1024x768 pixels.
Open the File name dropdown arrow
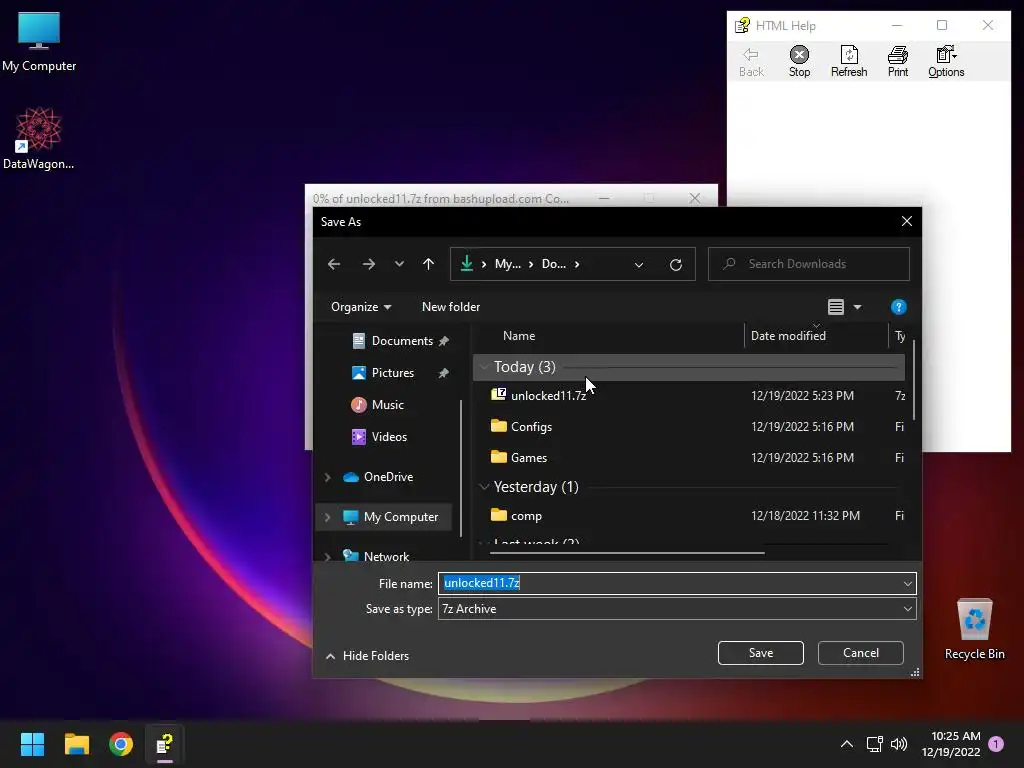(907, 583)
